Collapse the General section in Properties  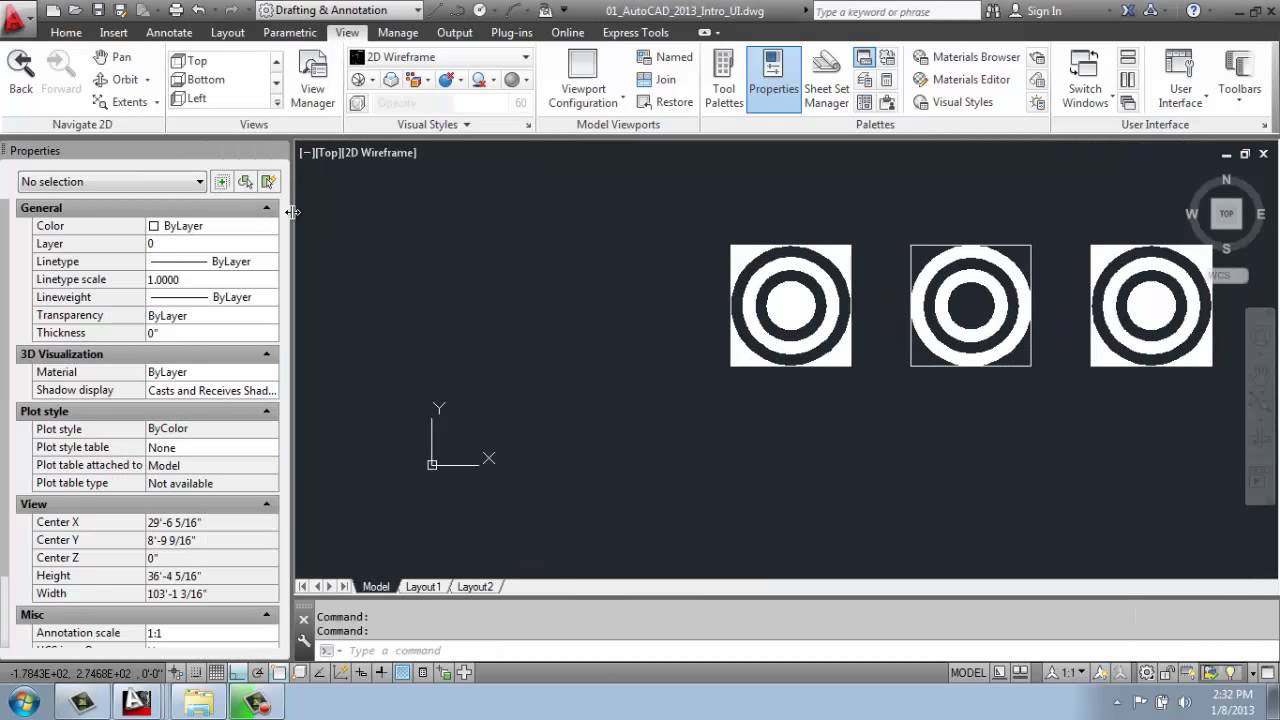pos(266,208)
